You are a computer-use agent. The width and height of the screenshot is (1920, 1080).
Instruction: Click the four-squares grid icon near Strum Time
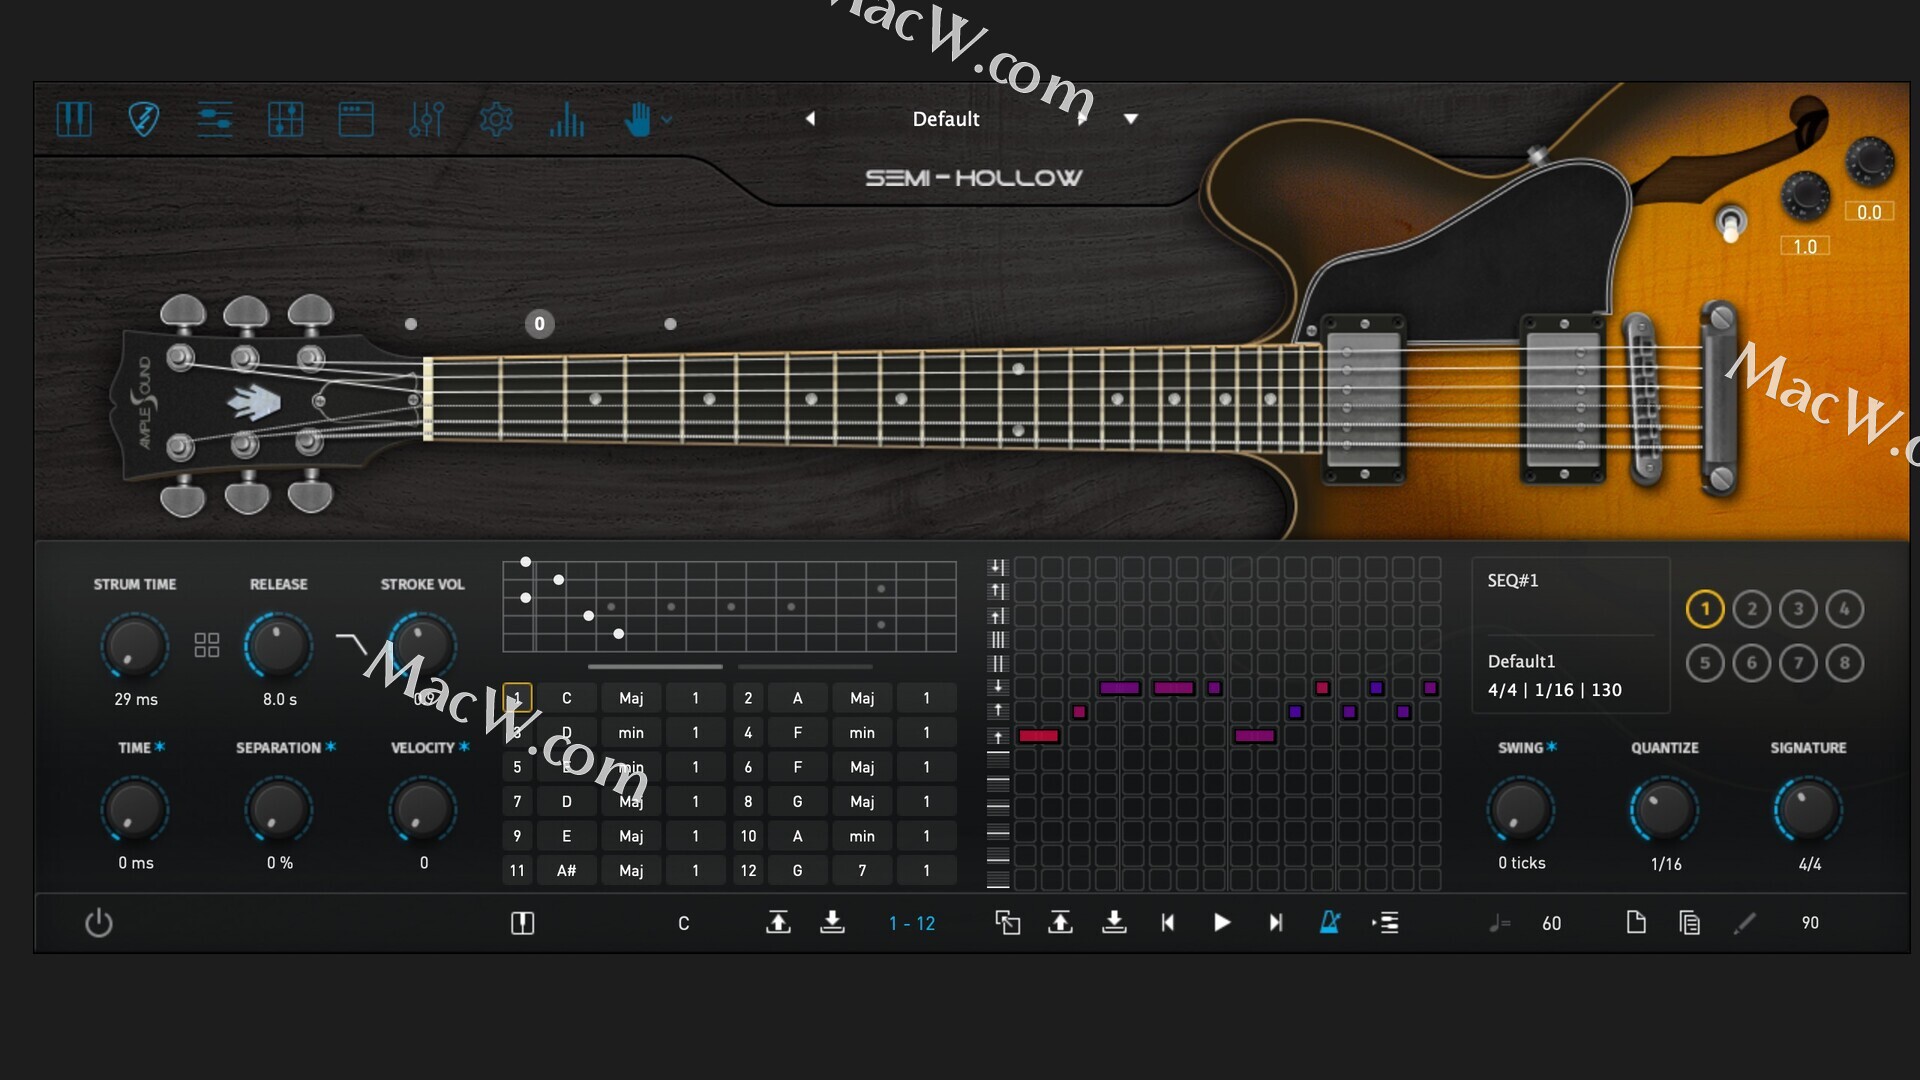coord(207,645)
